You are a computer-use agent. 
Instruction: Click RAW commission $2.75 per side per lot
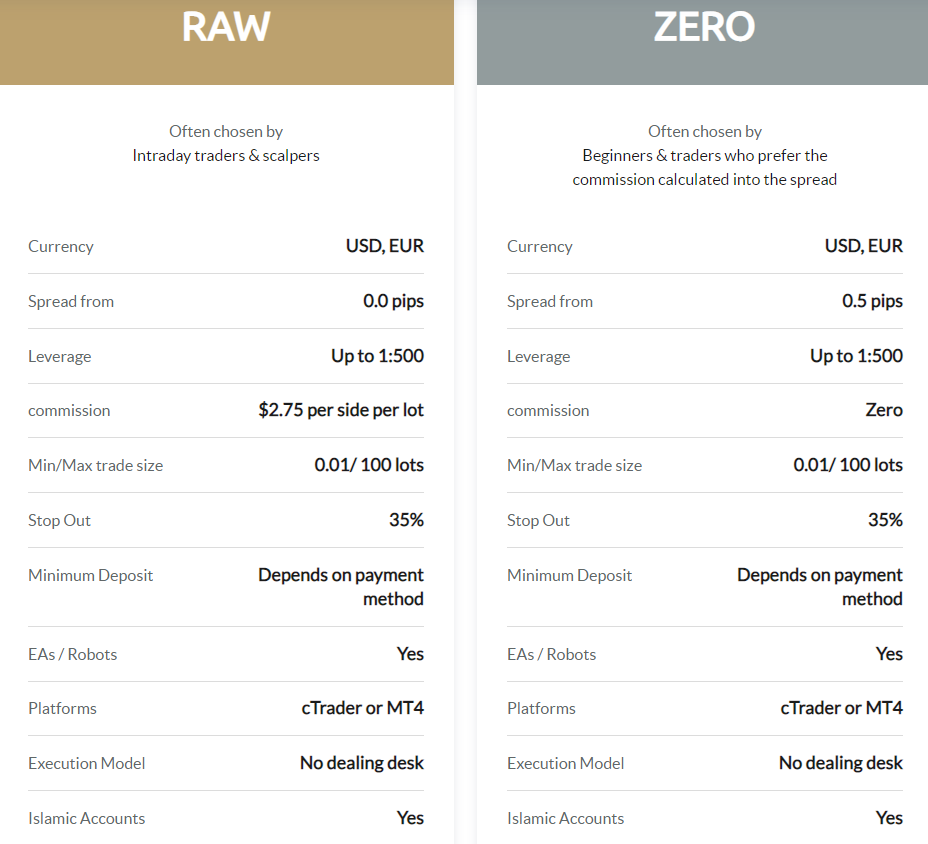pyautogui.click(x=341, y=410)
